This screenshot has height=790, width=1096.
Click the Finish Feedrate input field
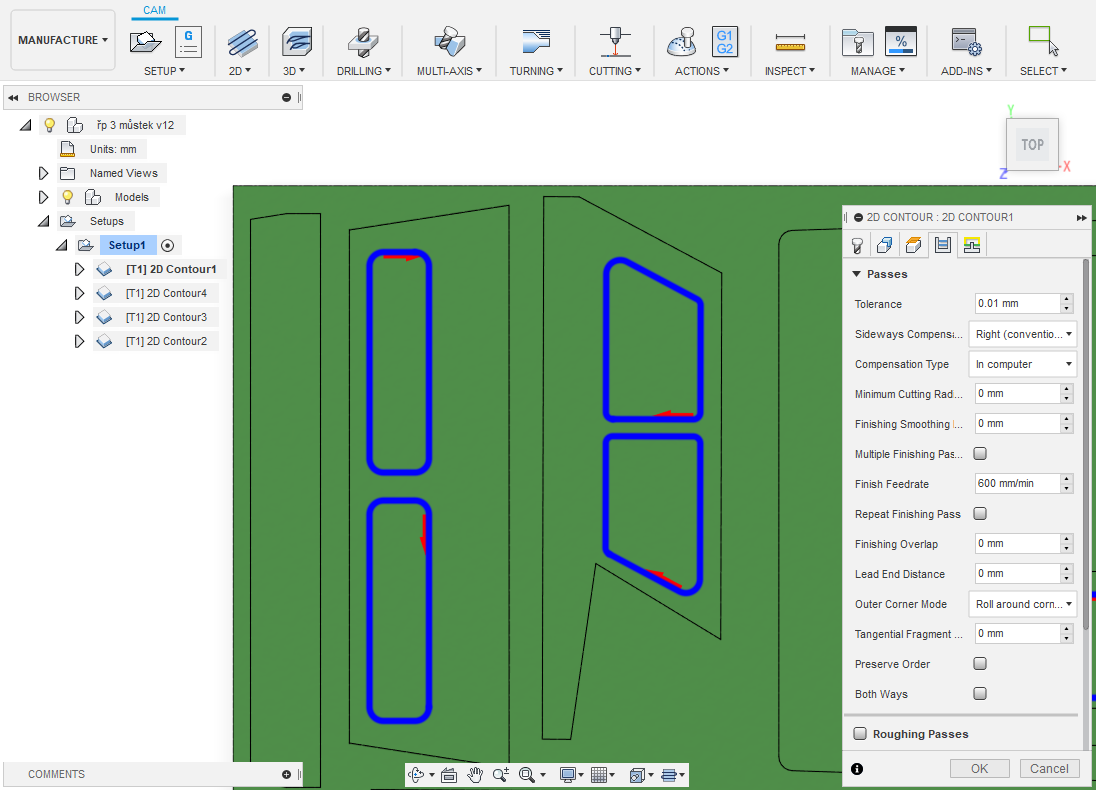[x=1016, y=484]
